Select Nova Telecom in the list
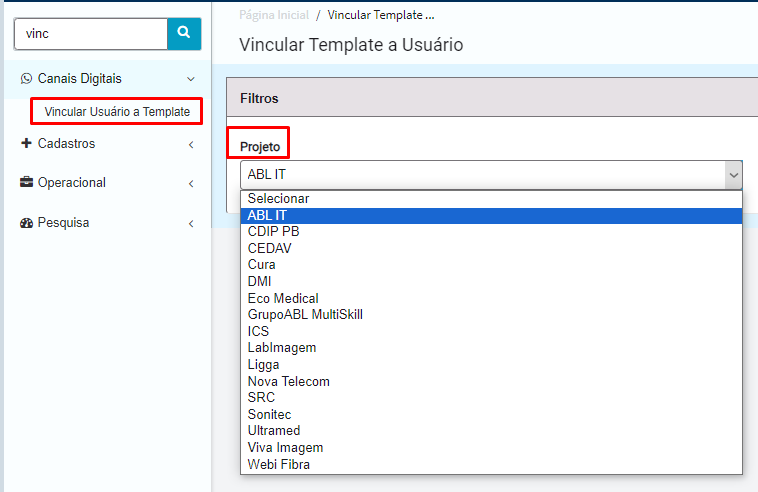Image resolution: width=758 pixels, height=492 pixels. coord(491,381)
